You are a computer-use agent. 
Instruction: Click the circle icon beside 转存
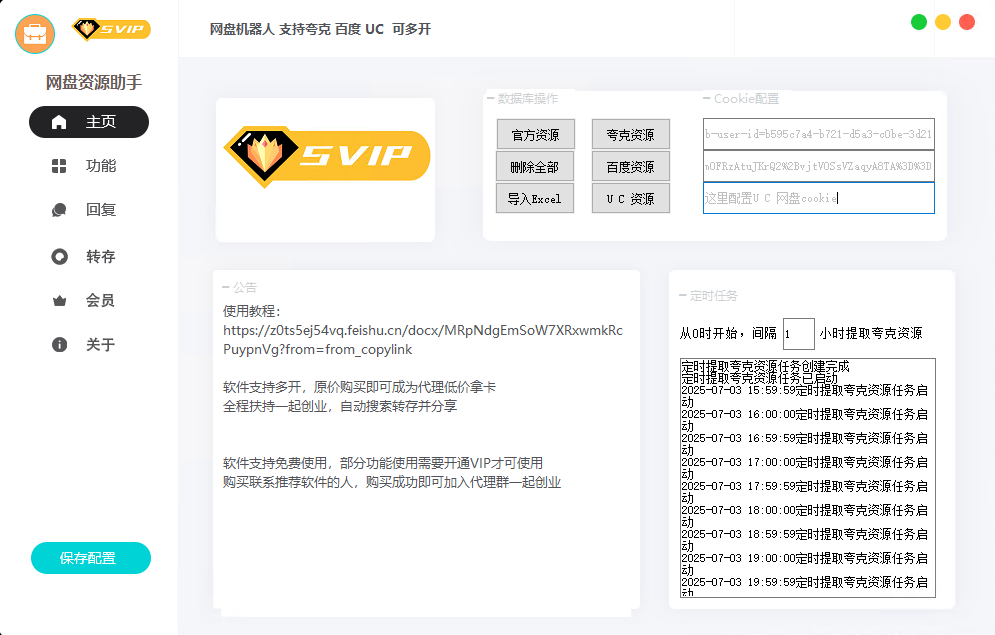pos(59,257)
